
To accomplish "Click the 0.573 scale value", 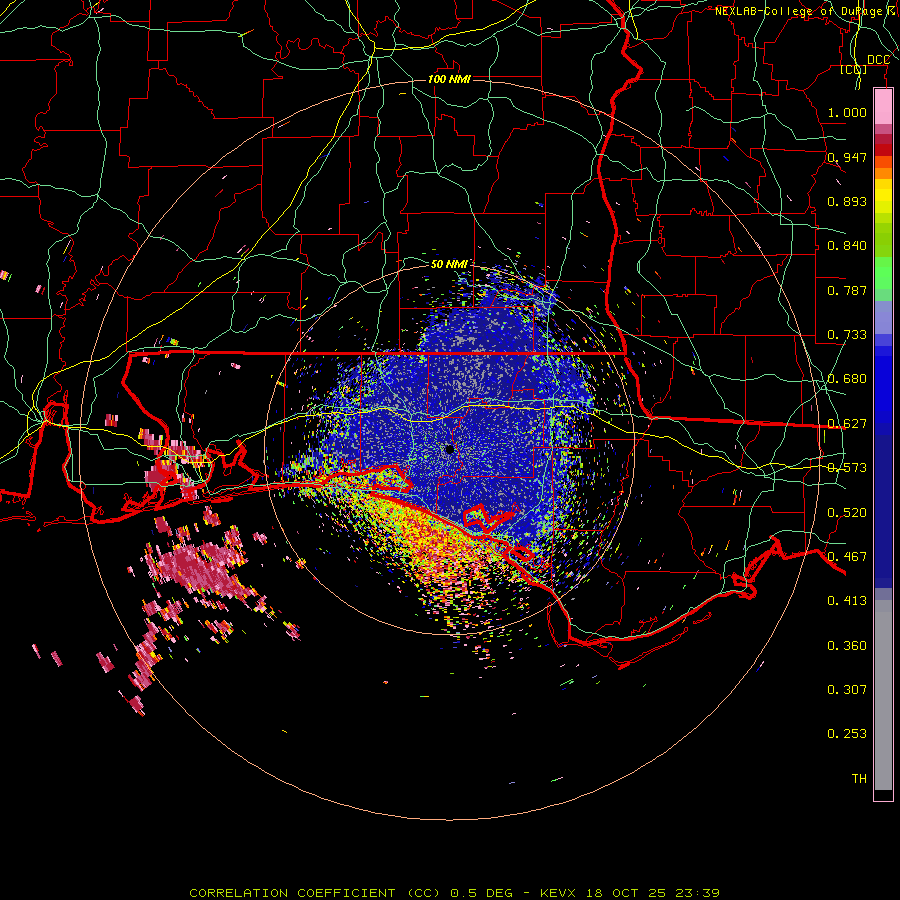I will pos(847,467).
